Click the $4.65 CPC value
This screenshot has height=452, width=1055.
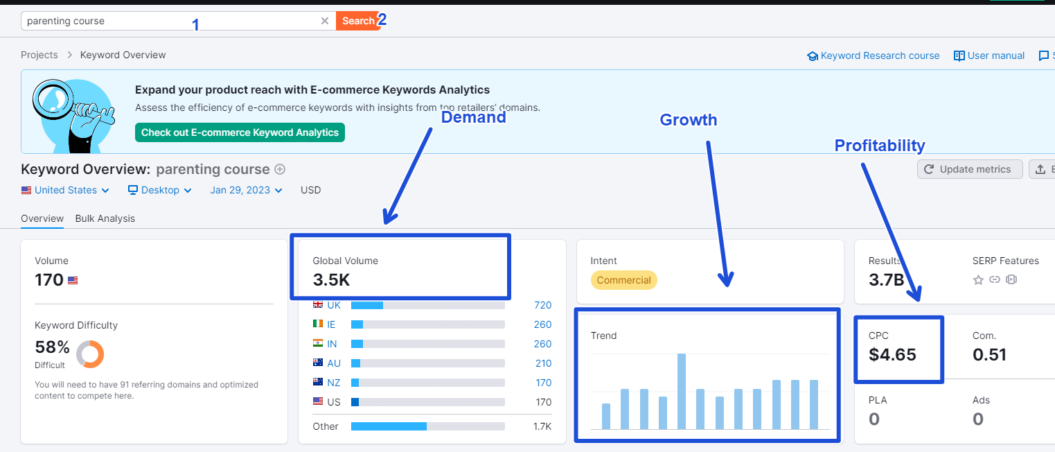[x=892, y=354]
